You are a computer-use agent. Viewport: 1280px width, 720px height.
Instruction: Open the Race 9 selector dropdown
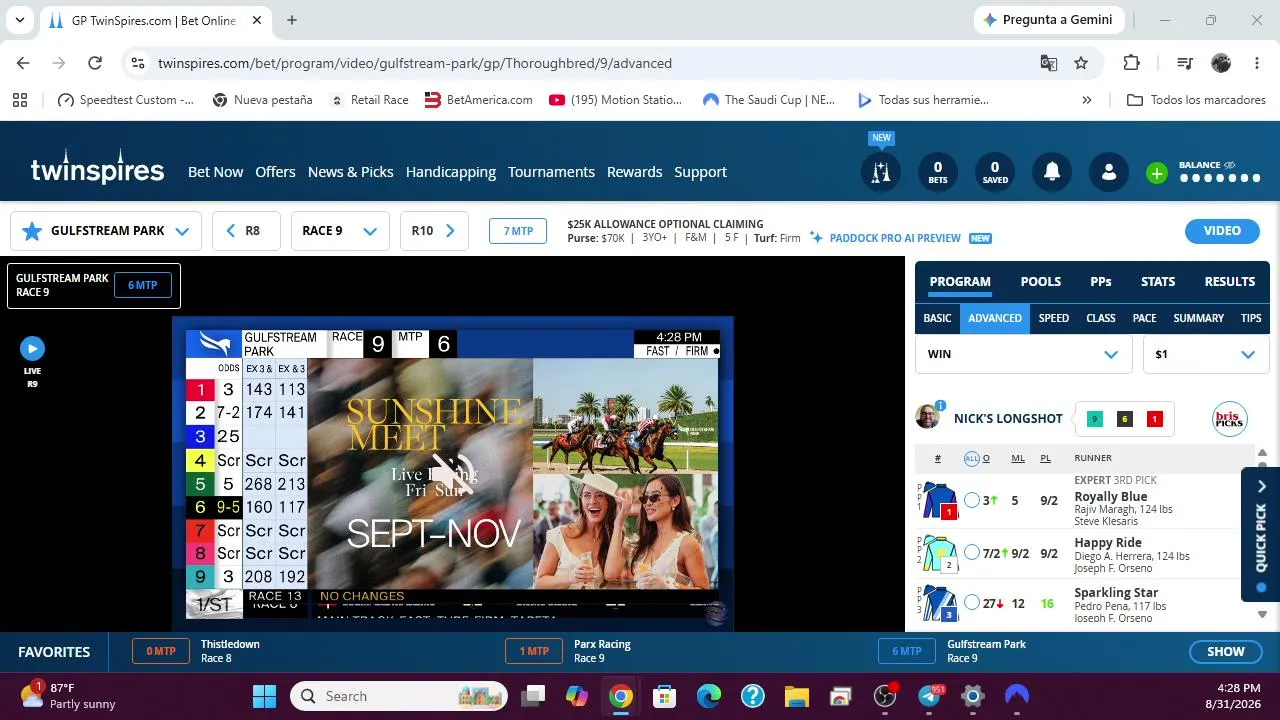tap(340, 231)
